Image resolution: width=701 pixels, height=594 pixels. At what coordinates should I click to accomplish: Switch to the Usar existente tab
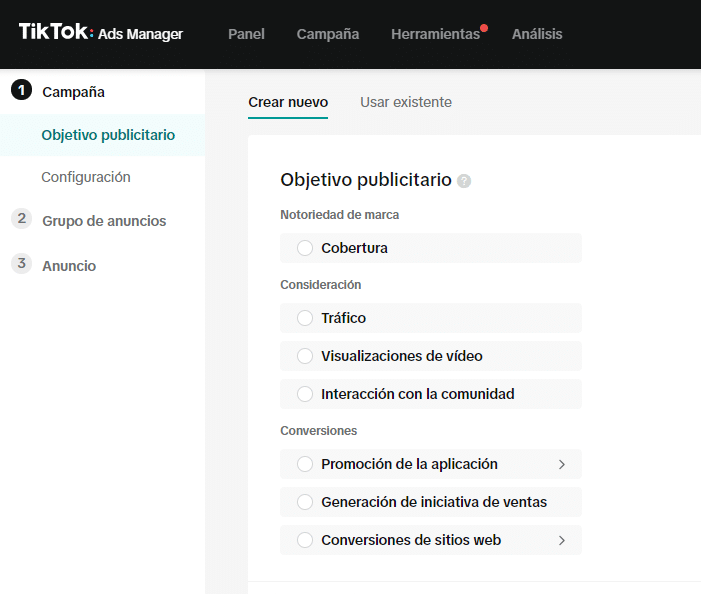pyautogui.click(x=406, y=102)
